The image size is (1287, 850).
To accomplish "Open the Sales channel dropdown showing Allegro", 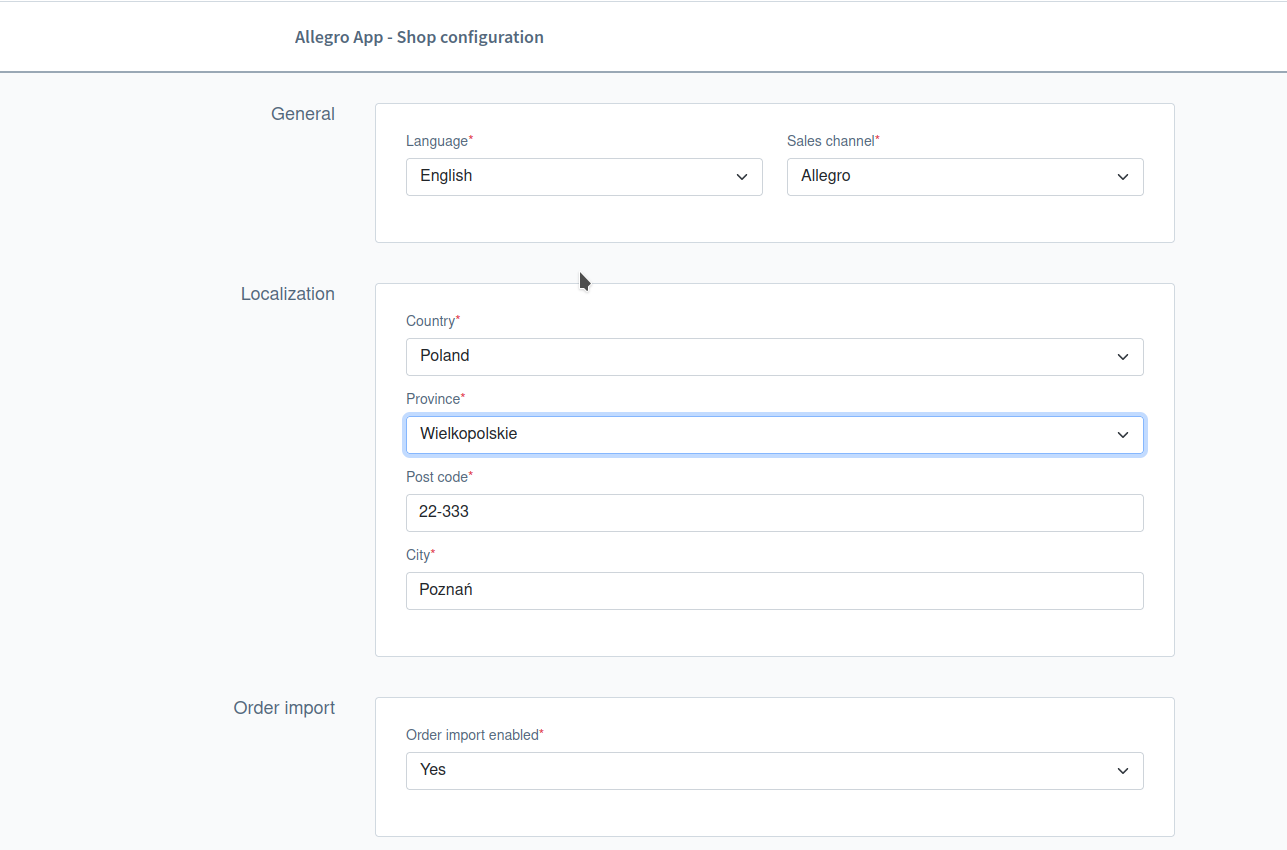I will click(965, 177).
